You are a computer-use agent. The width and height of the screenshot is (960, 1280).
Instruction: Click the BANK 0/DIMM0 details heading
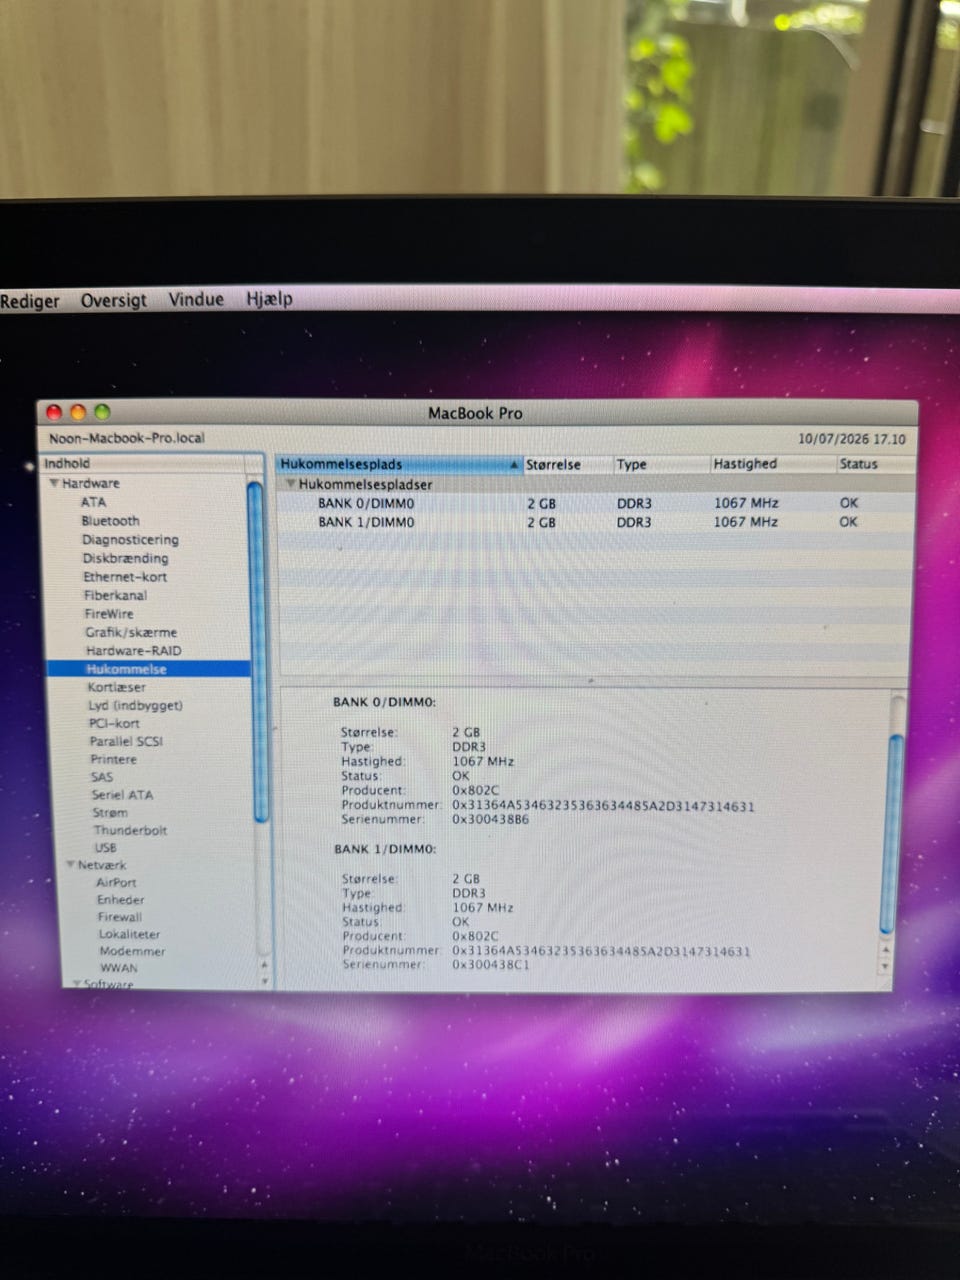(x=384, y=702)
